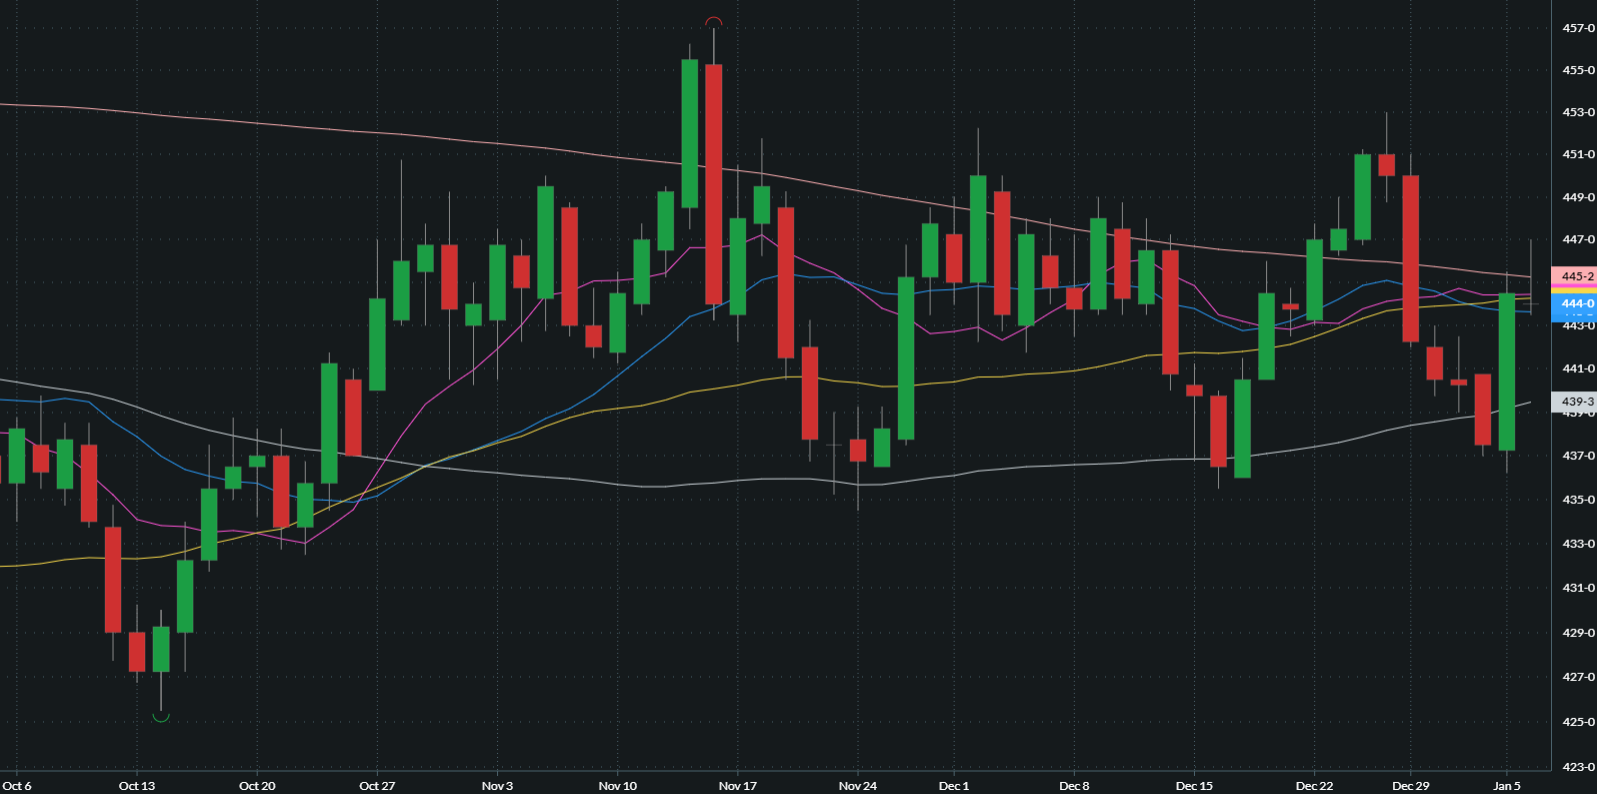
Task: Click the Dec 22 date label
Action: (x=1314, y=786)
